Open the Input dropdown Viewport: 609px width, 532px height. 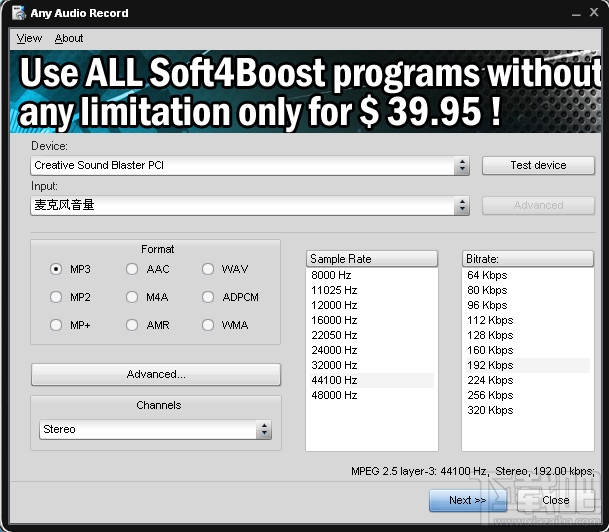pyautogui.click(x=250, y=205)
